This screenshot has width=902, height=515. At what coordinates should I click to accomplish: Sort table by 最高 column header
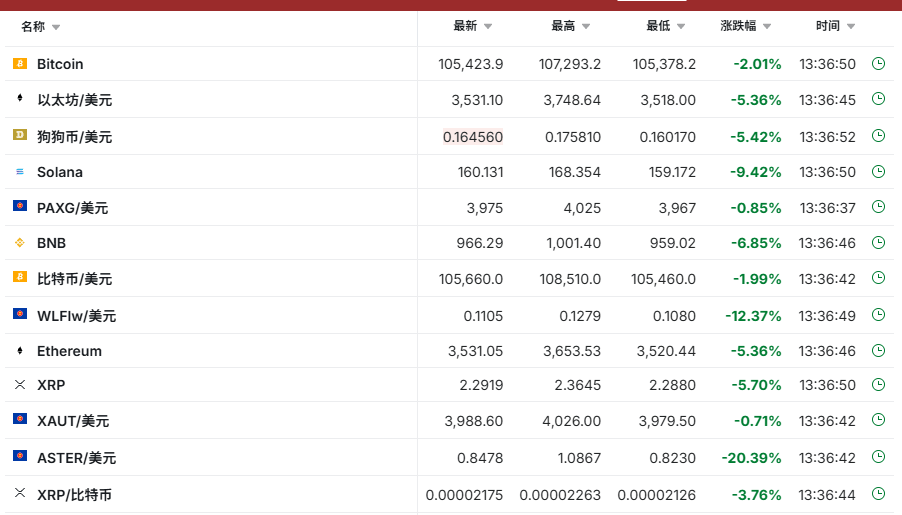[563, 26]
